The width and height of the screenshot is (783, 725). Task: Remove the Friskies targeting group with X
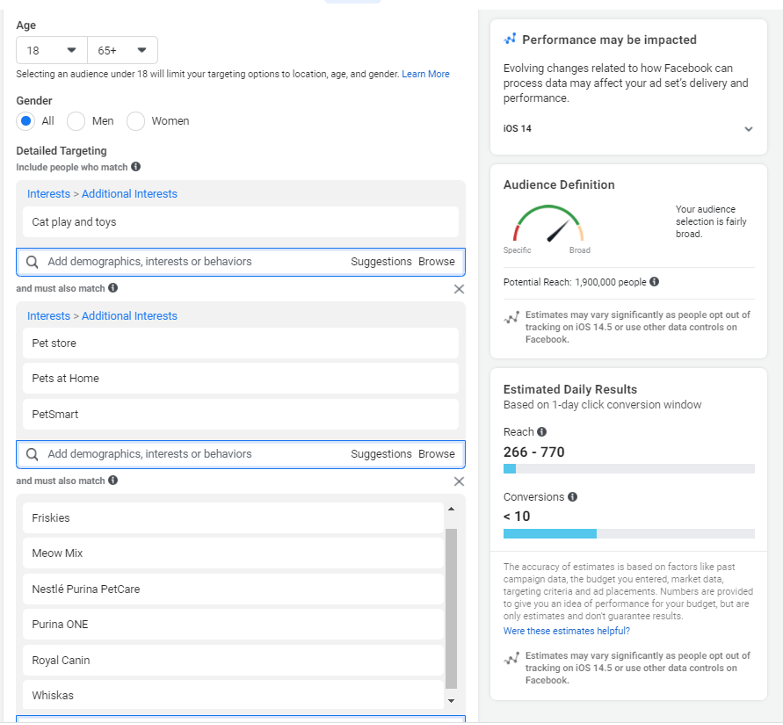click(459, 481)
